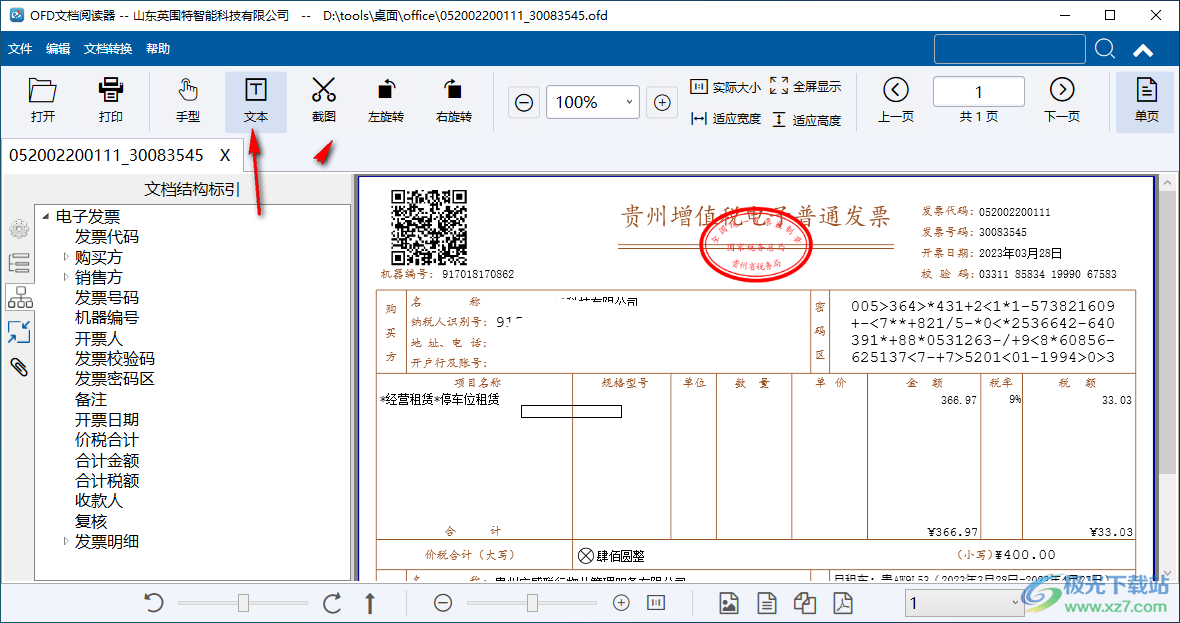Select 发票校验码 in the structure tree
The width and height of the screenshot is (1180, 623).
[x=115, y=359]
